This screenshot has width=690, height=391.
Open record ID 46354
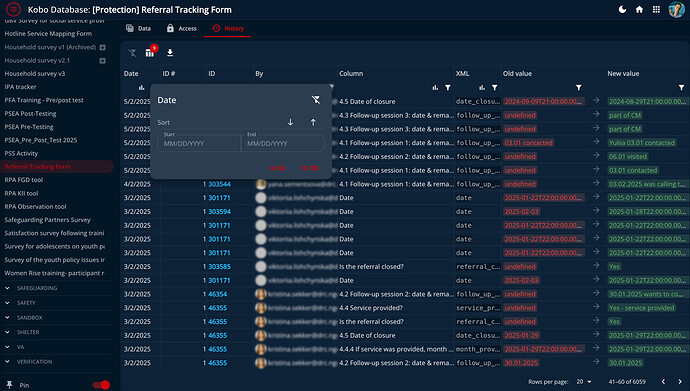click(218, 294)
